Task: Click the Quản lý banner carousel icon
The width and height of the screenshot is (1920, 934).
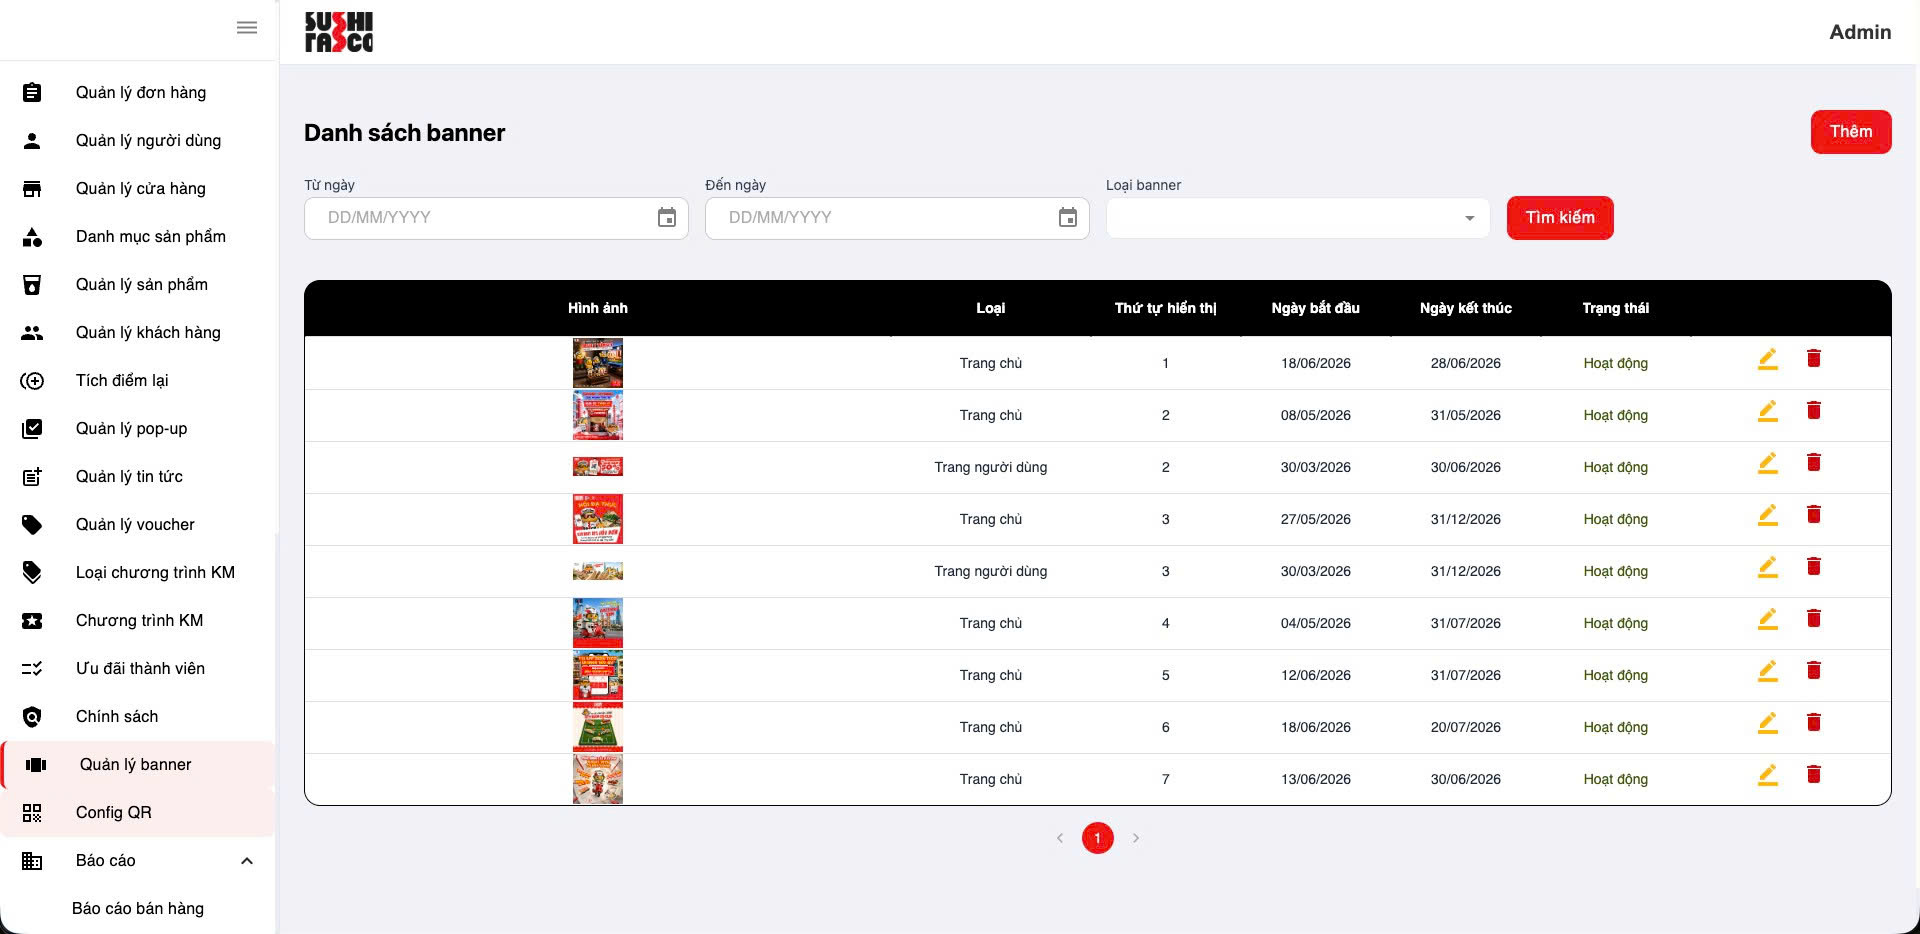Action: 36,765
